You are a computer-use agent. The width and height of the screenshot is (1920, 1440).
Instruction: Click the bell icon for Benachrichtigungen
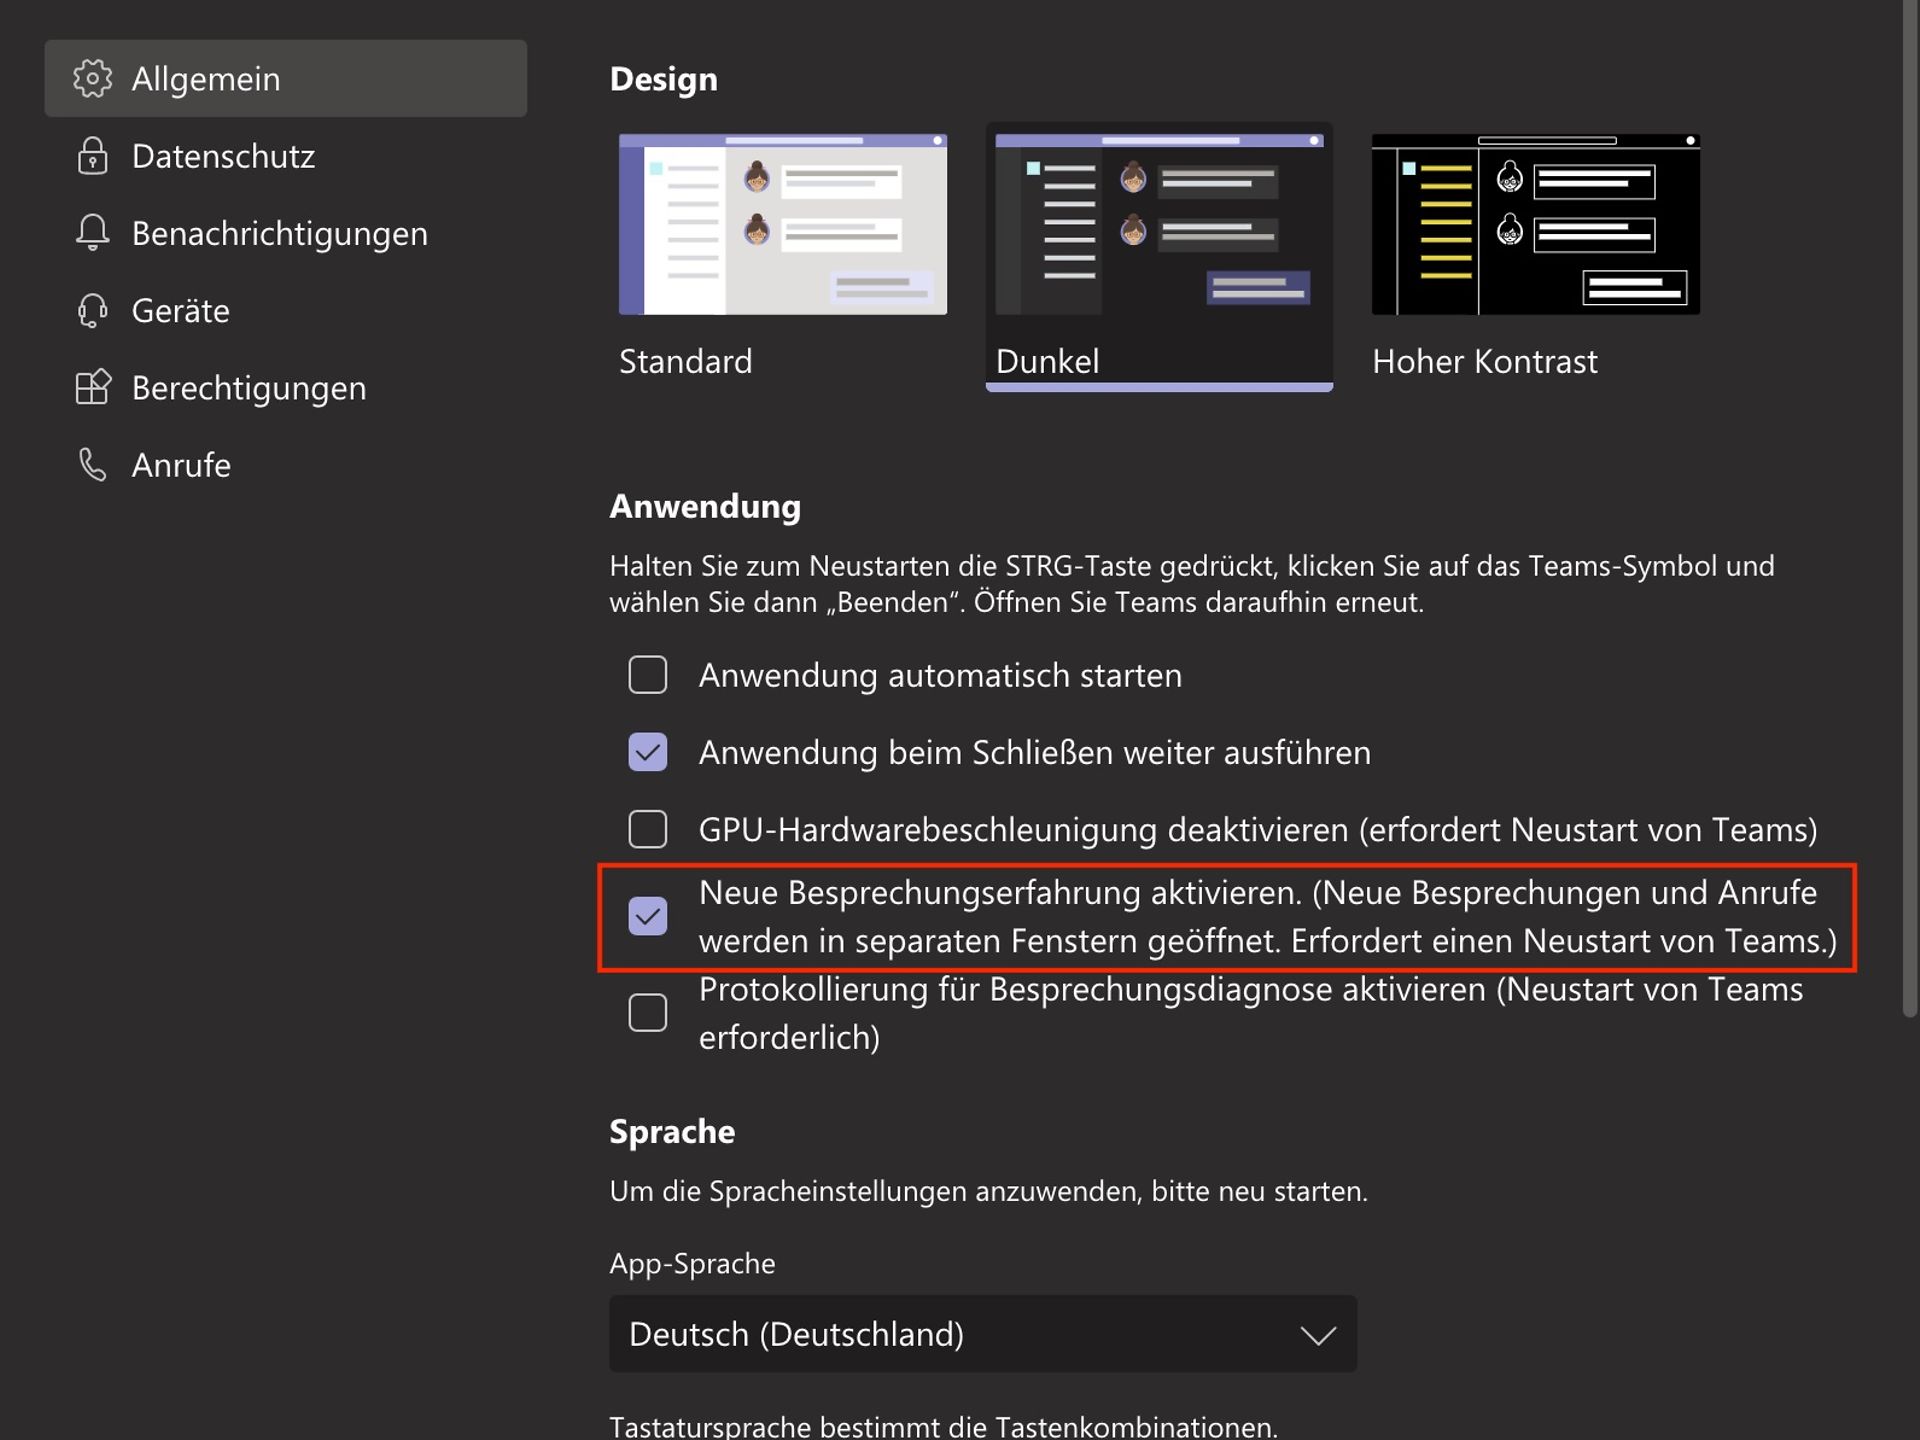point(92,233)
